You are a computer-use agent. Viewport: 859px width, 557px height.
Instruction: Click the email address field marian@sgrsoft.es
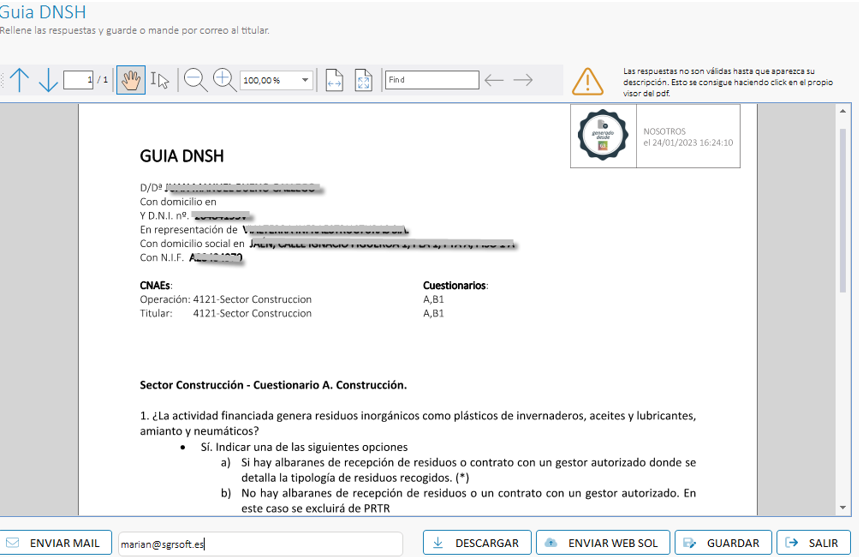pyautogui.click(x=260, y=544)
